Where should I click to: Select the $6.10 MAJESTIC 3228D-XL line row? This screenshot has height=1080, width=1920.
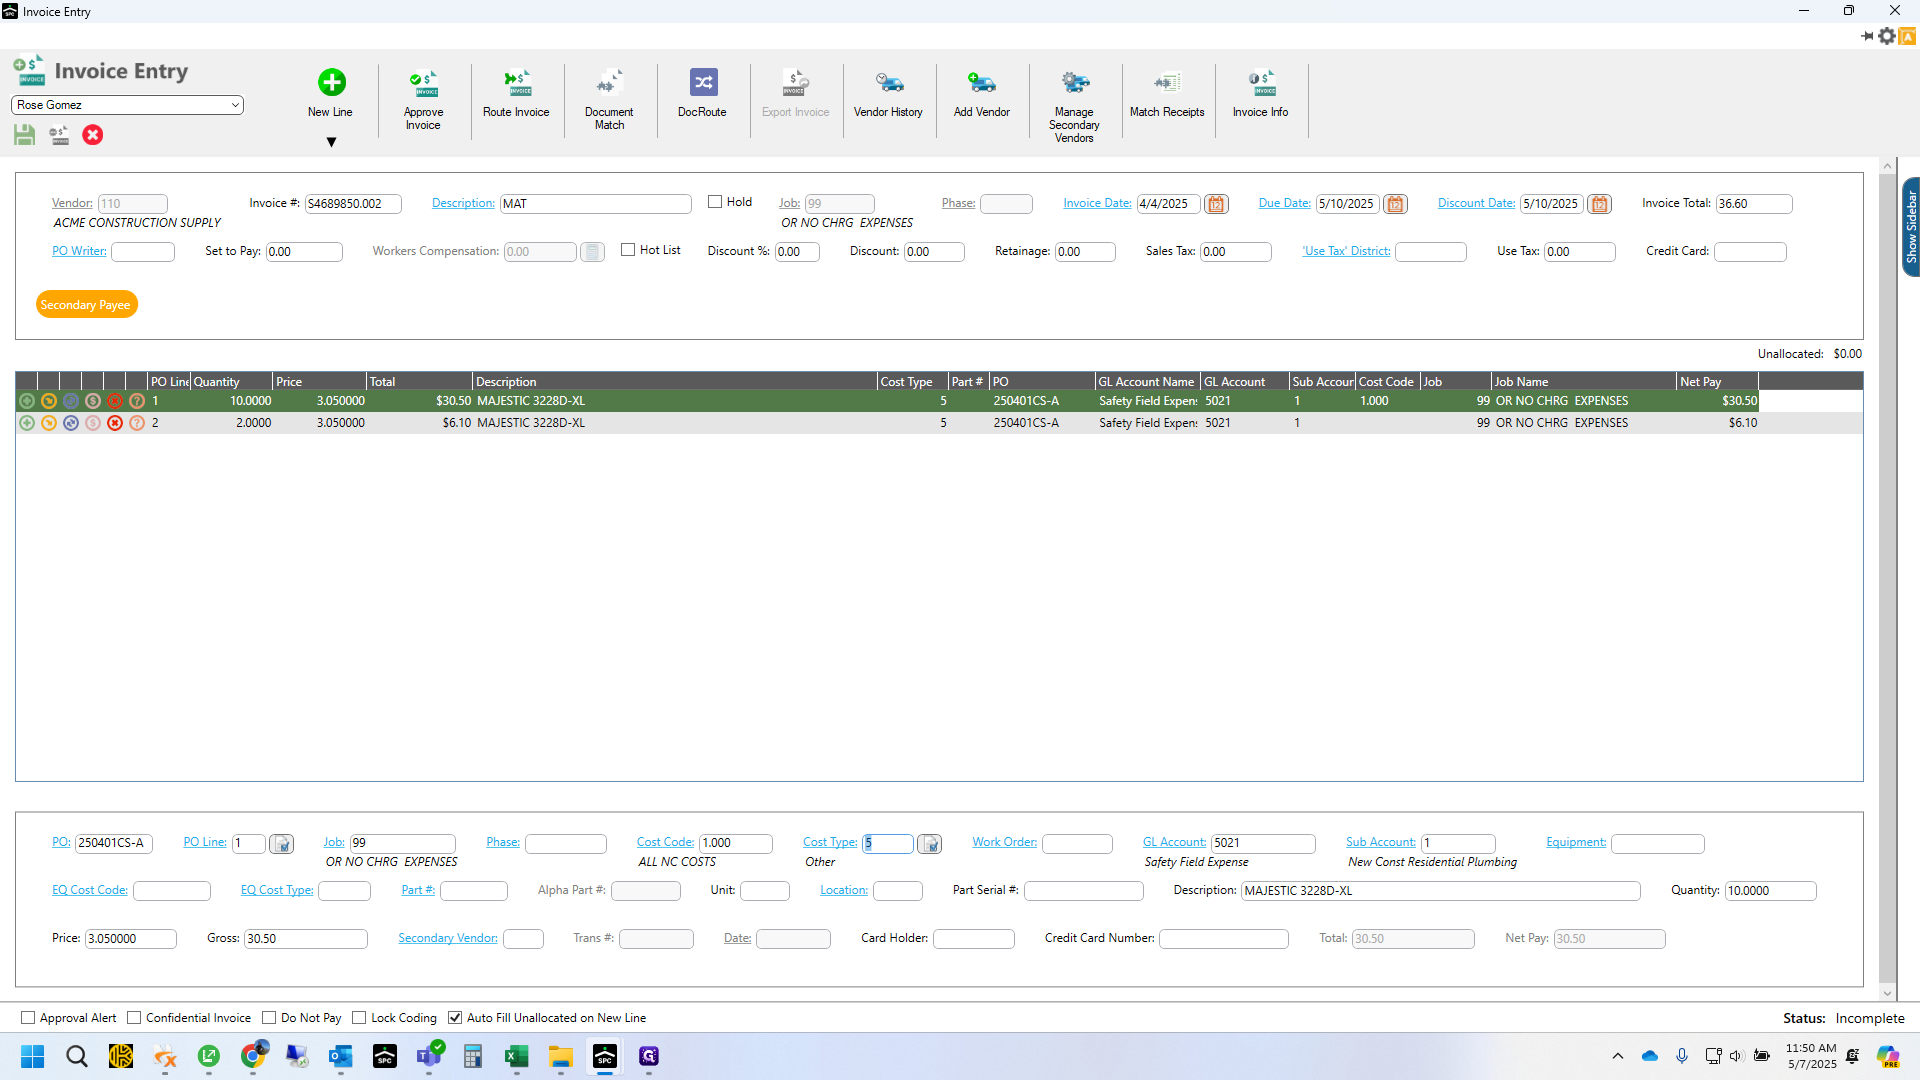coord(938,423)
